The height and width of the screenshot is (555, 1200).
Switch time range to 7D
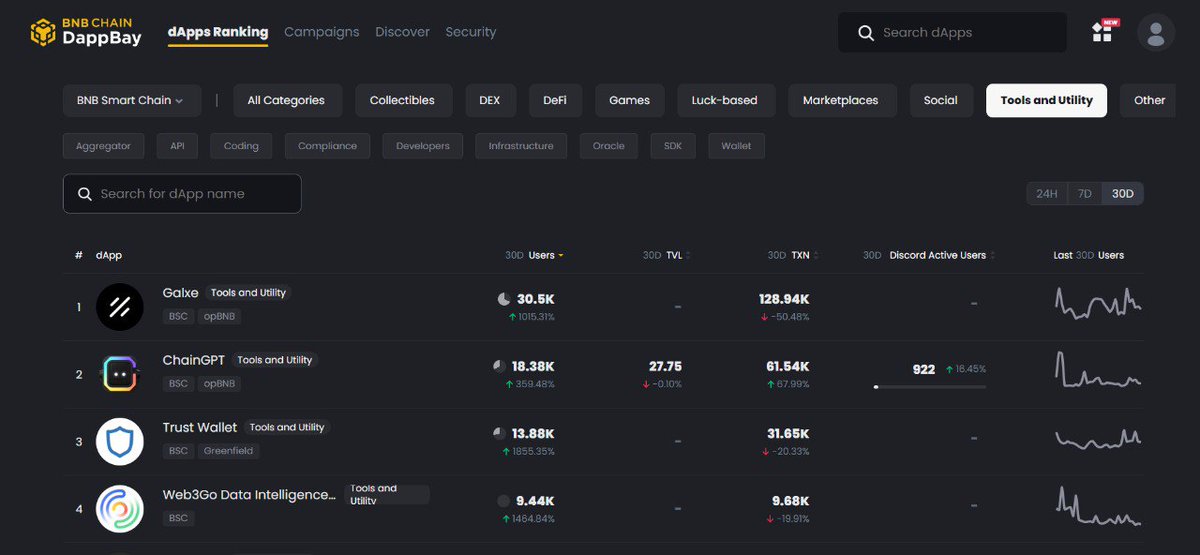tap(1084, 194)
